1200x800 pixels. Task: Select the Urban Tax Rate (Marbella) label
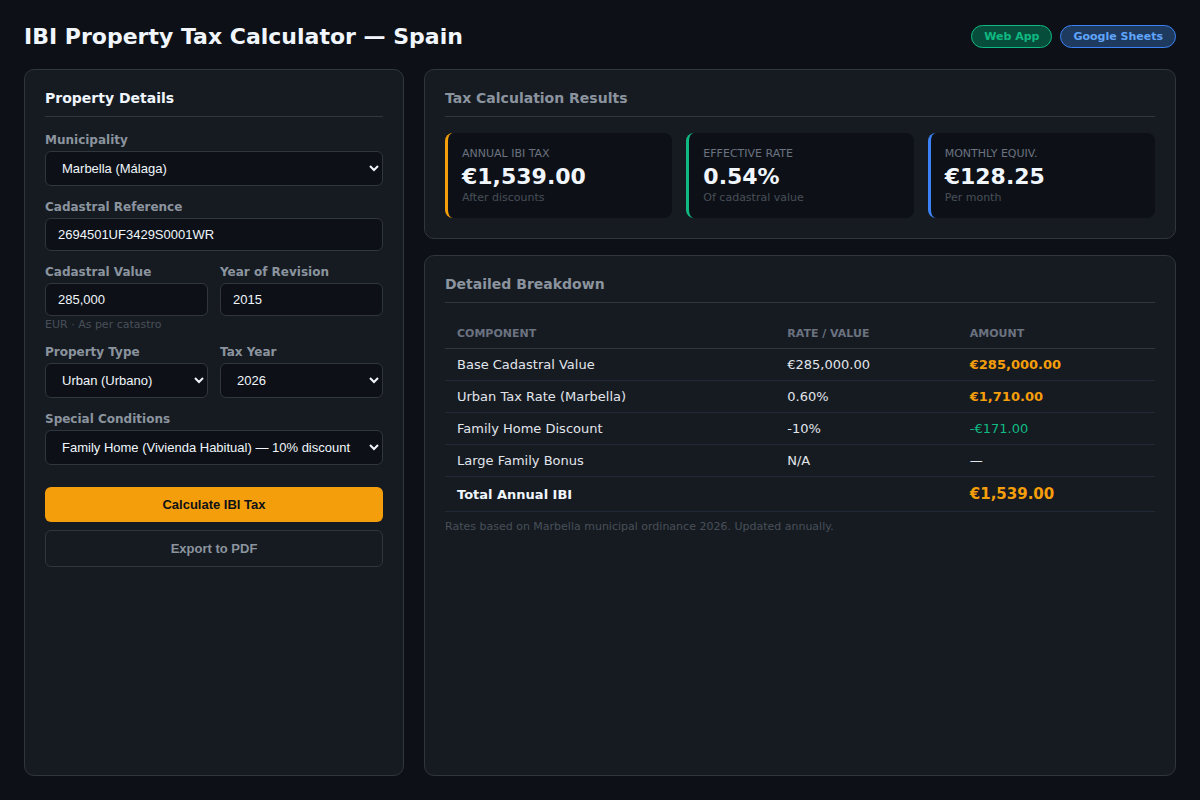pos(541,396)
